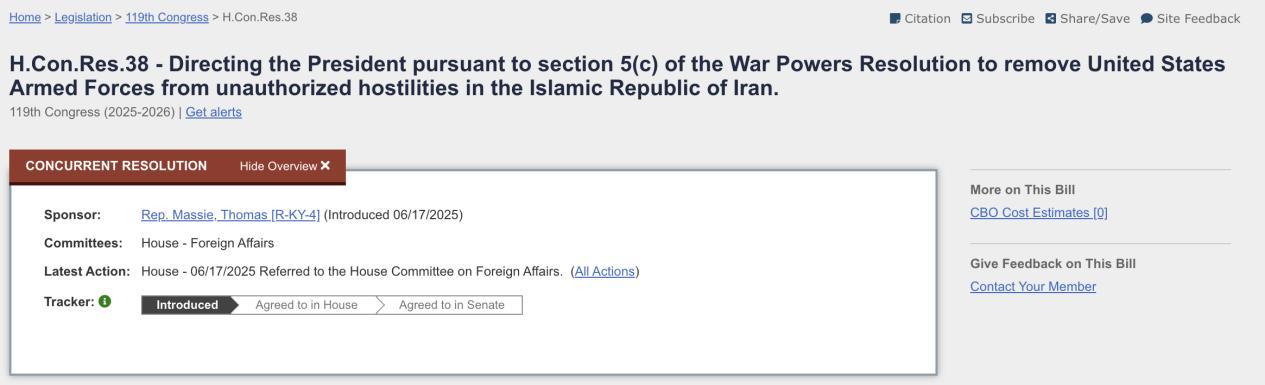Click the Subscribe envelope icon
The image size is (1265, 385).
967,19
